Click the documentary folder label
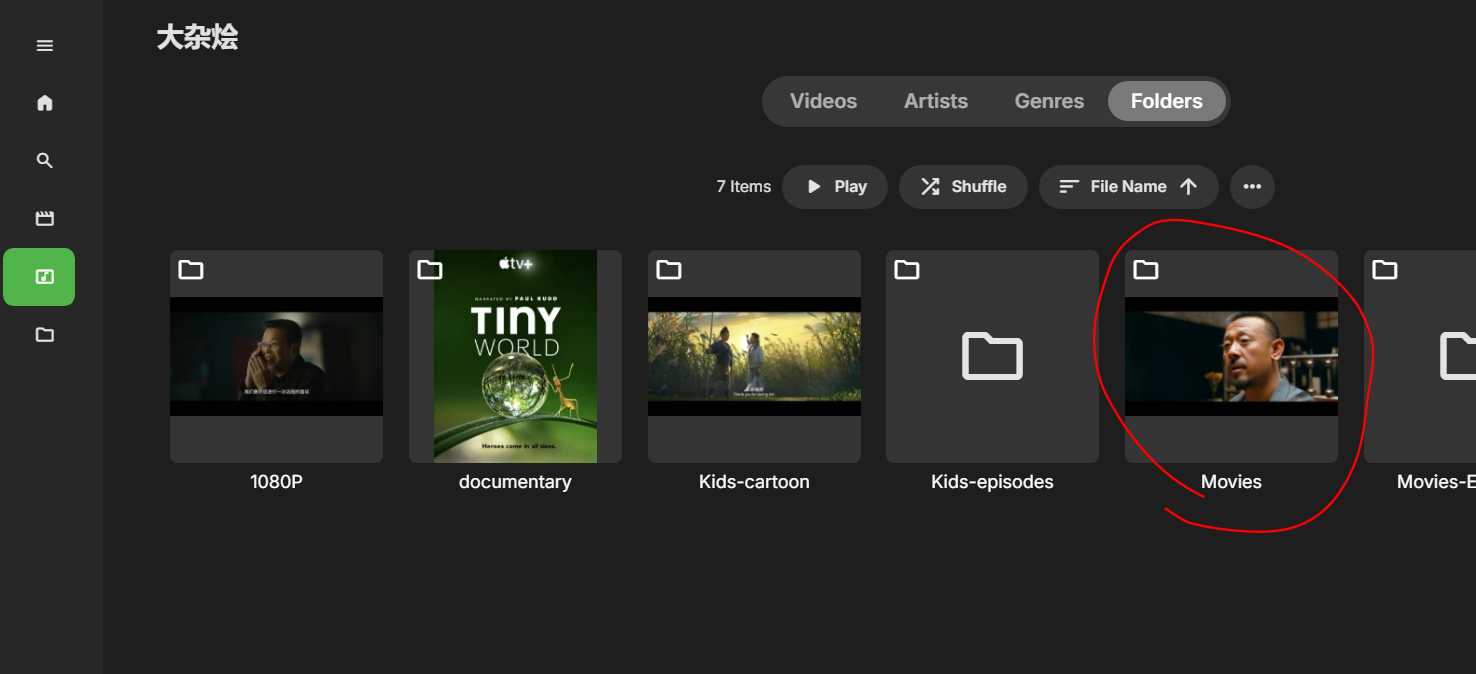This screenshot has width=1476, height=674. pyautogui.click(x=515, y=482)
